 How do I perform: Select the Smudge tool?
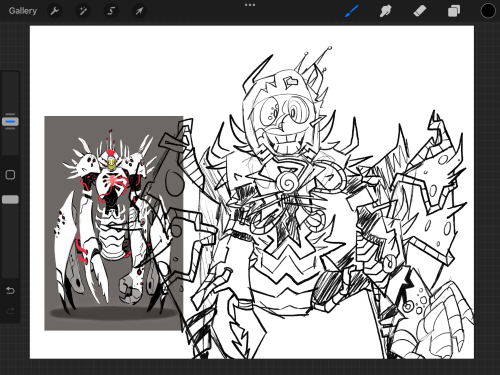coord(385,11)
